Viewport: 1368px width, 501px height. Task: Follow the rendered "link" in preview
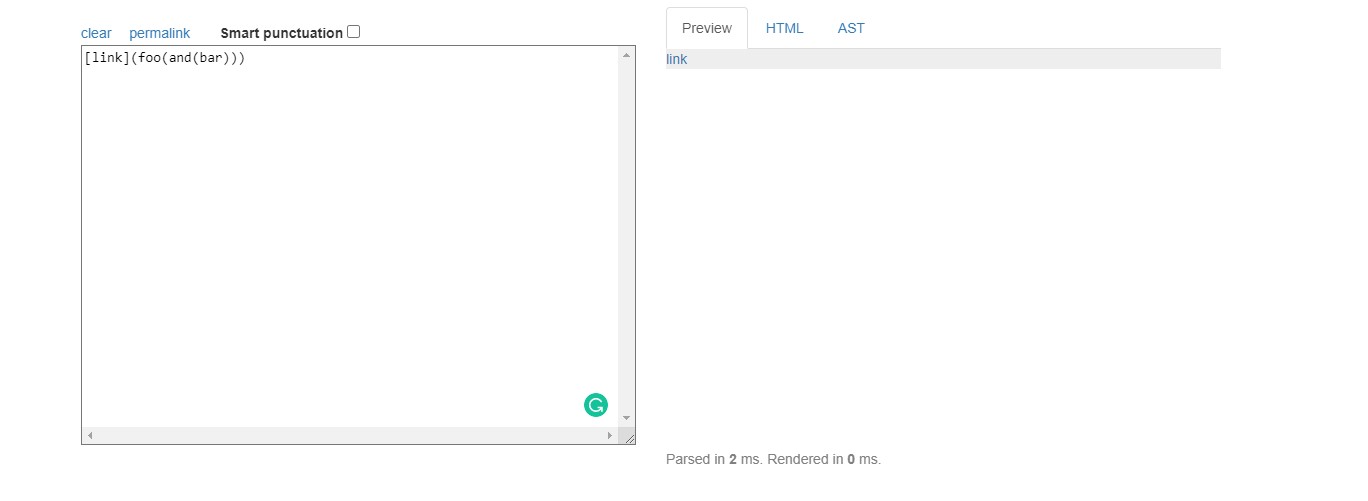click(677, 59)
